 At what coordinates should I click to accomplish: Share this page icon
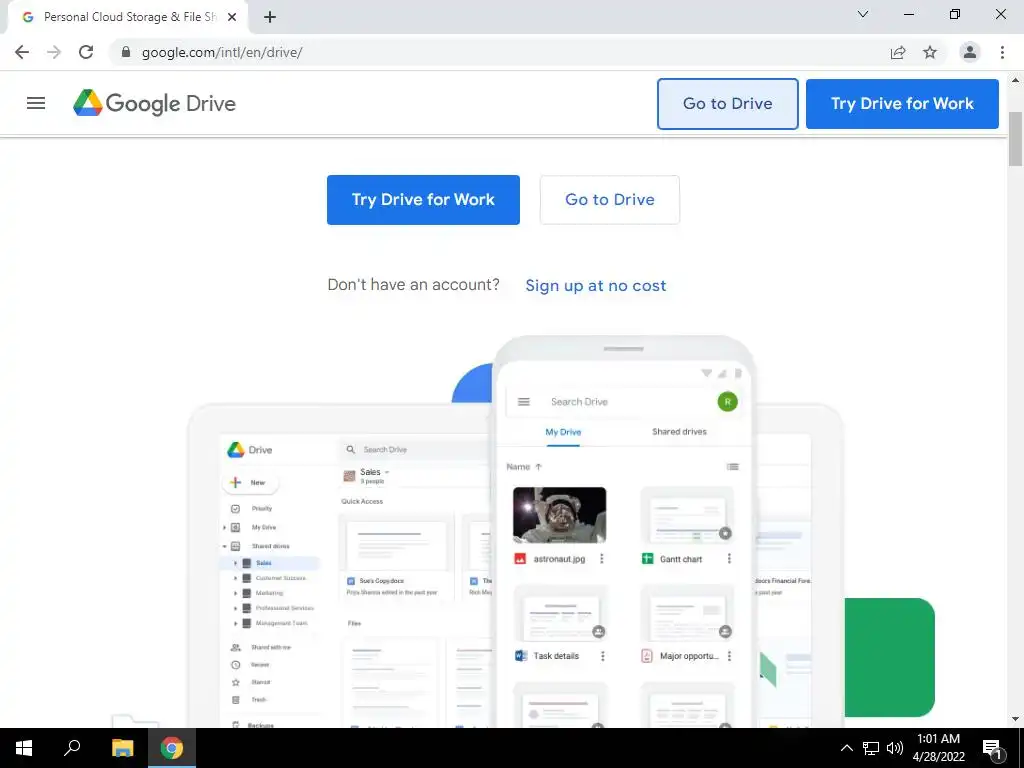898,52
